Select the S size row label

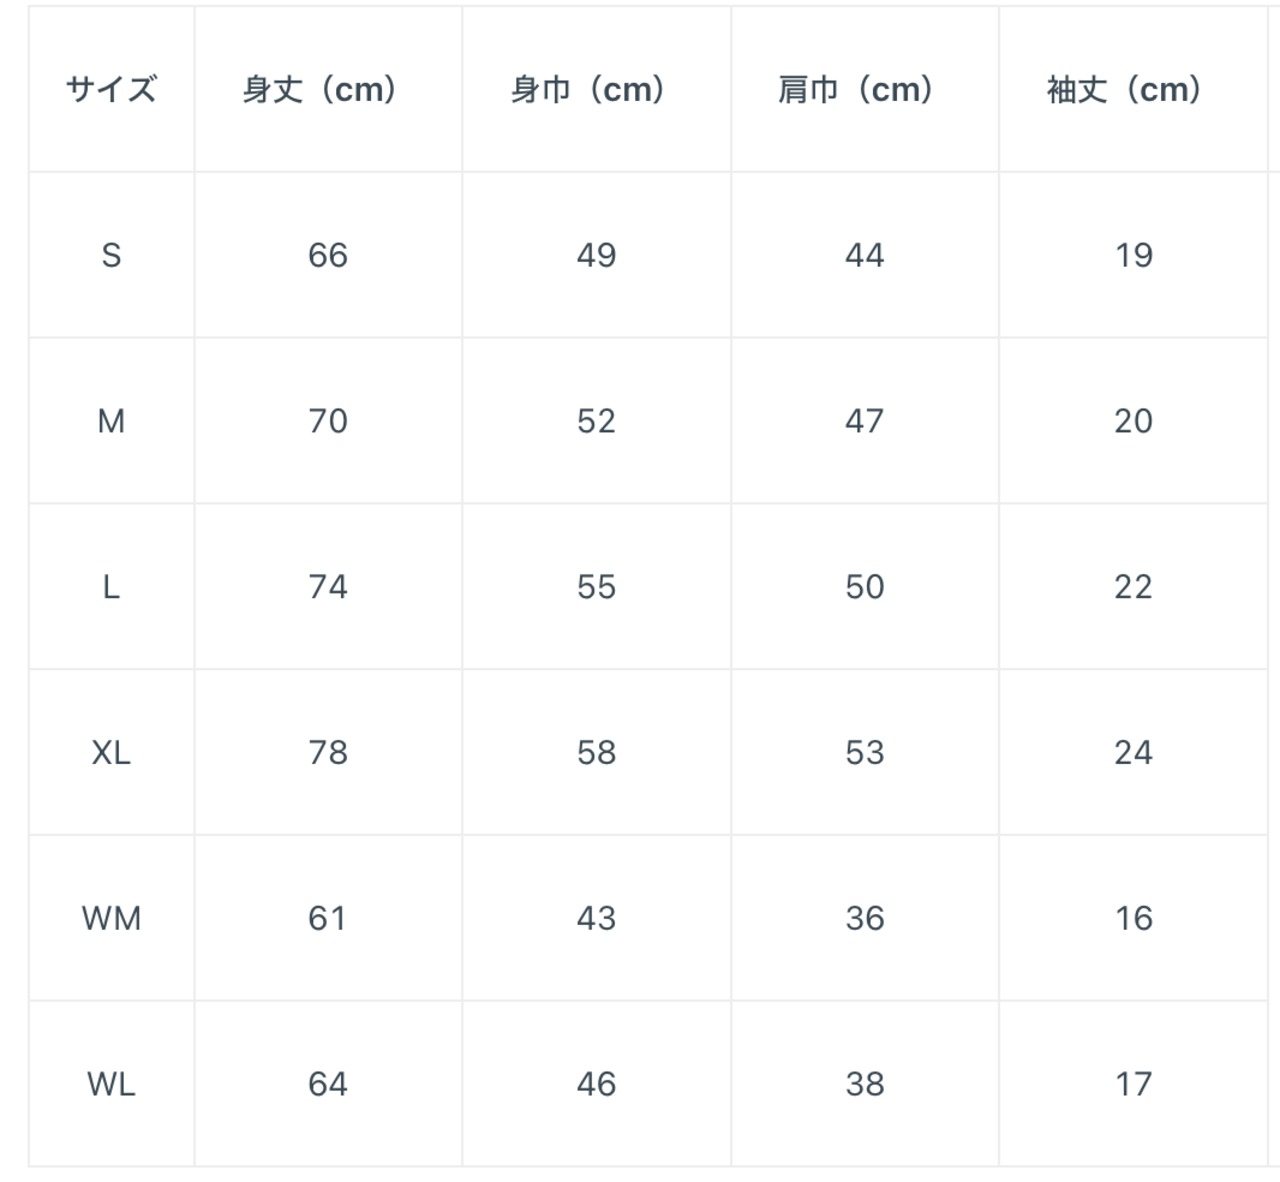(x=111, y=256)
